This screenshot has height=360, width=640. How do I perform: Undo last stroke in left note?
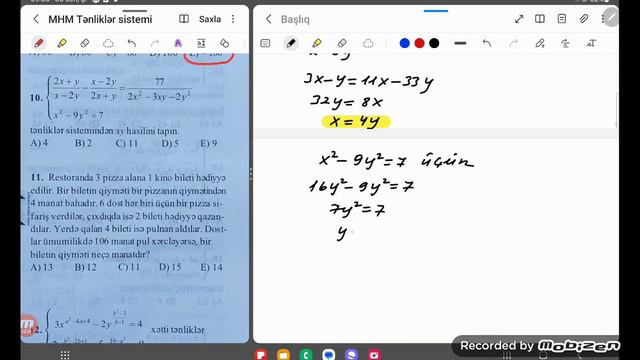[131, 43]
